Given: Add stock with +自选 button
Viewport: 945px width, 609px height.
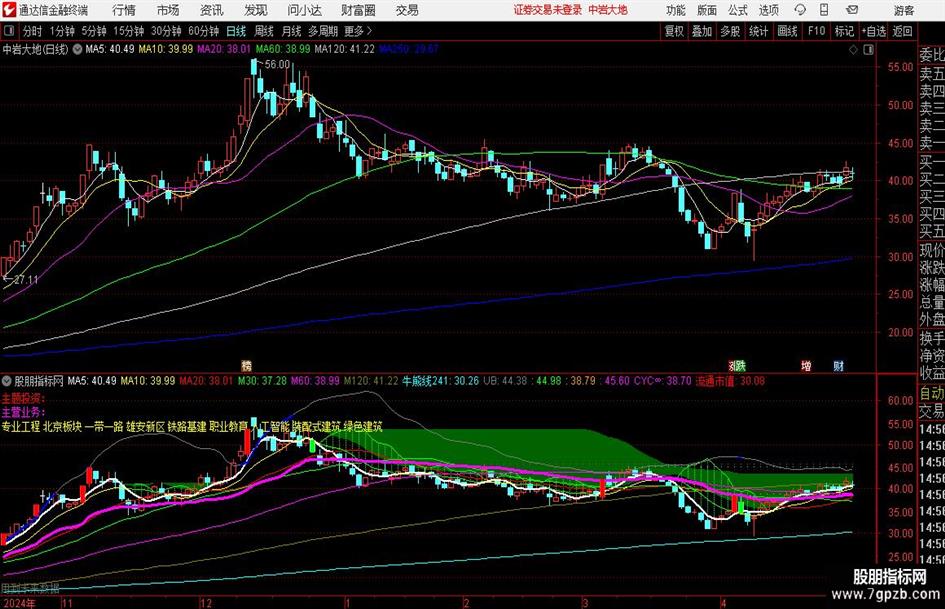Looking at the screenshot, I should coord(873,31).
